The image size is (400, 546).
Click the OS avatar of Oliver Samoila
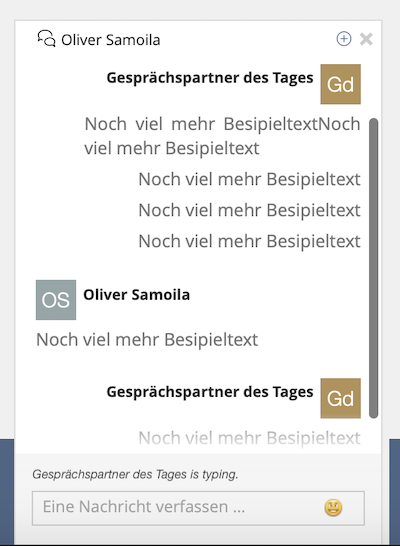(x=56, y=300)
